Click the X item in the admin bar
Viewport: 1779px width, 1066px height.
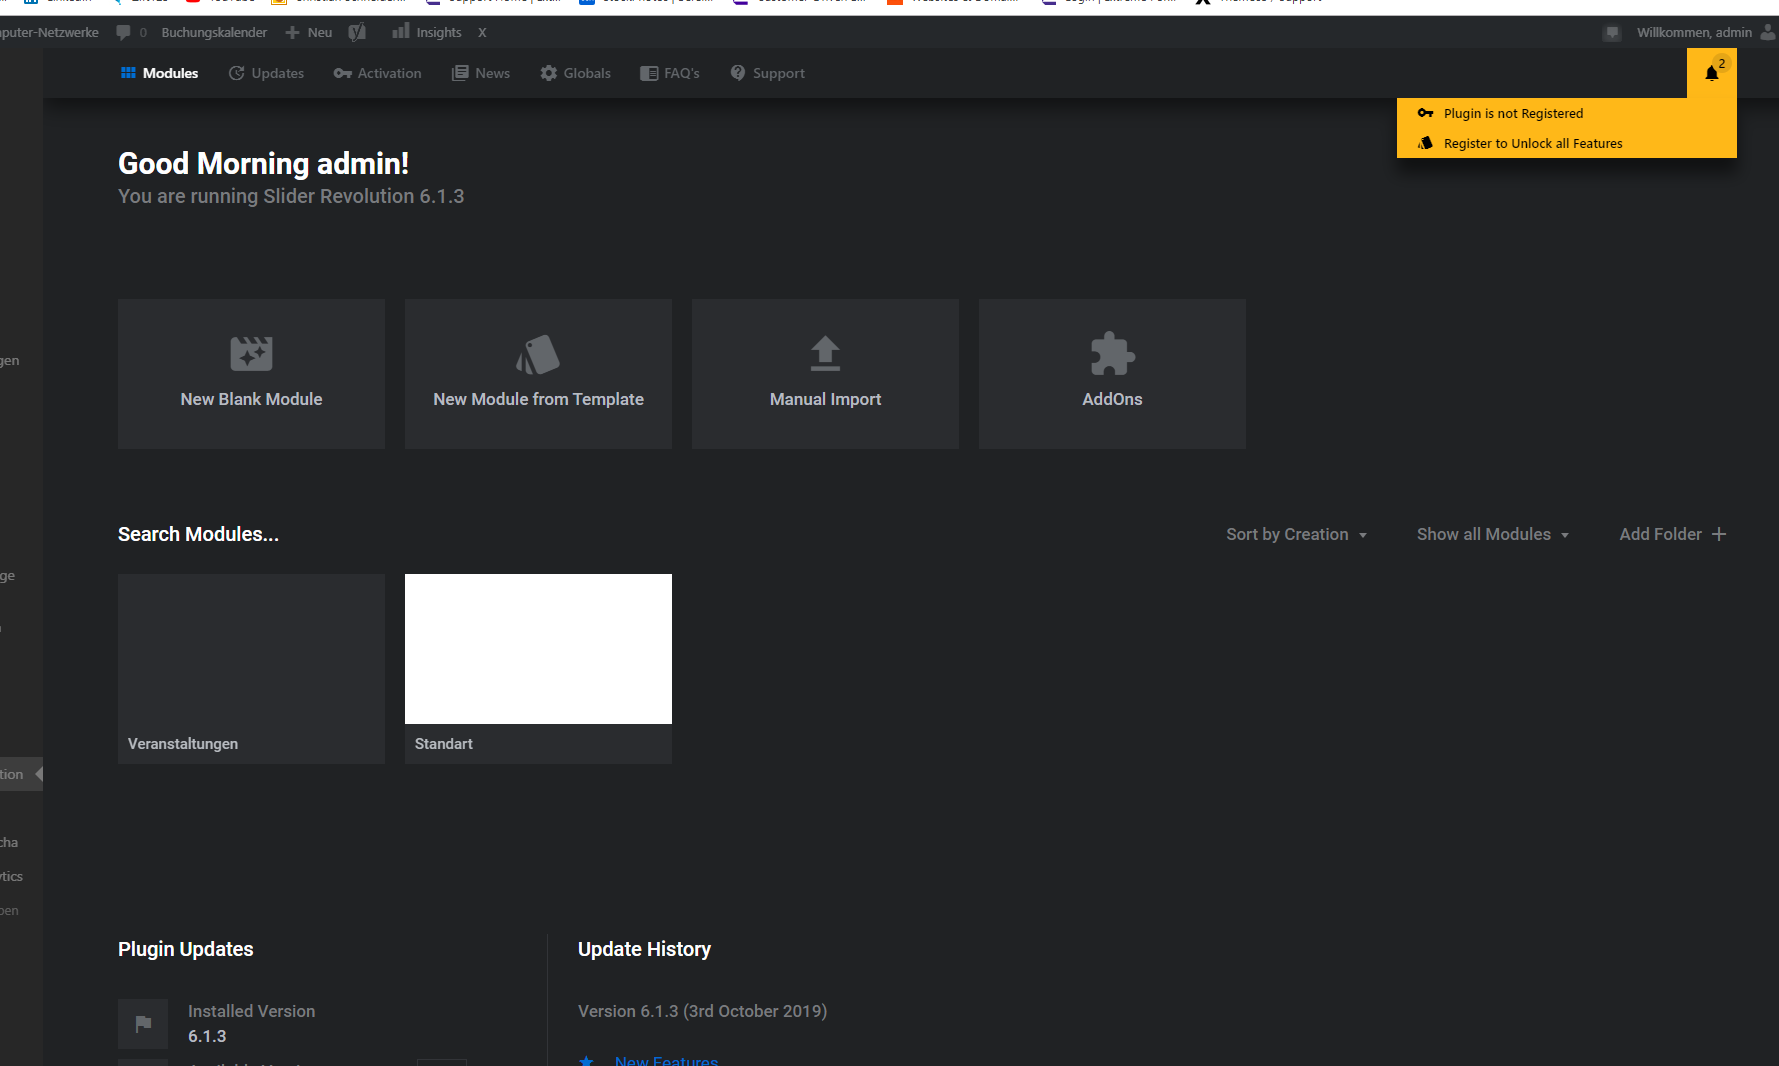[482, 32]
